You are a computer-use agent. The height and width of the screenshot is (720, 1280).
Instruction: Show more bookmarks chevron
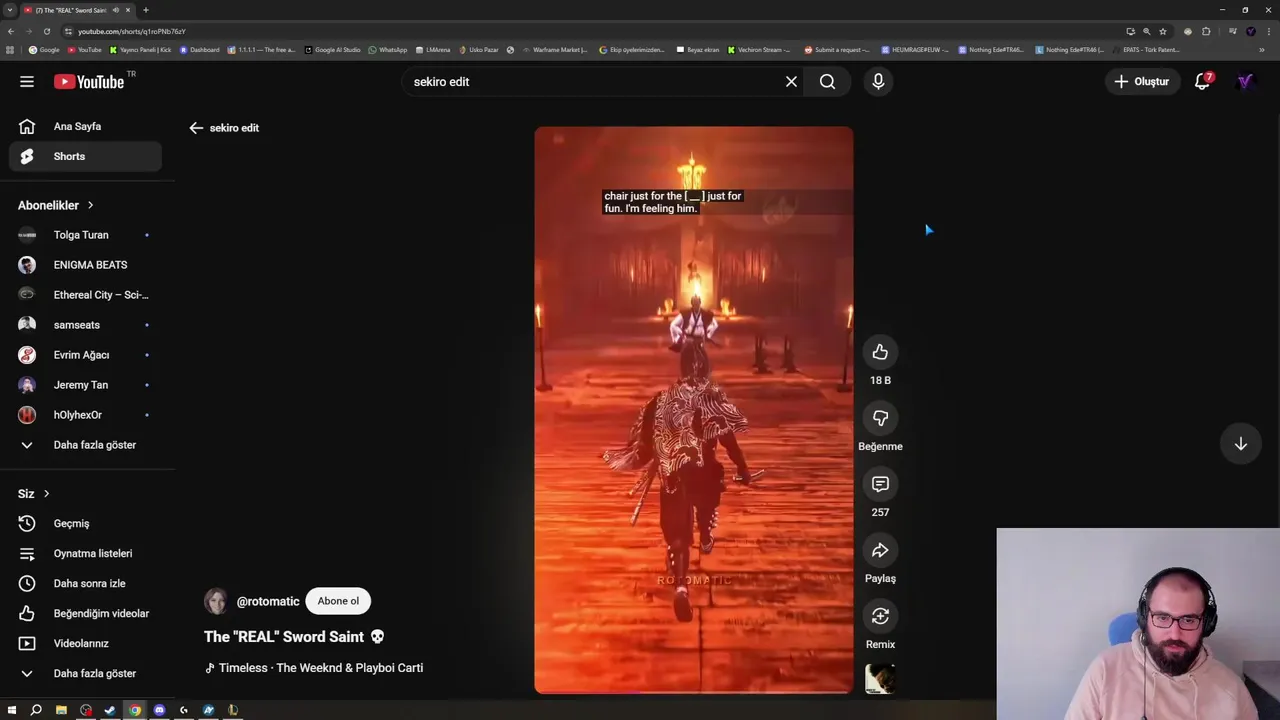(x=1262, y=49)
